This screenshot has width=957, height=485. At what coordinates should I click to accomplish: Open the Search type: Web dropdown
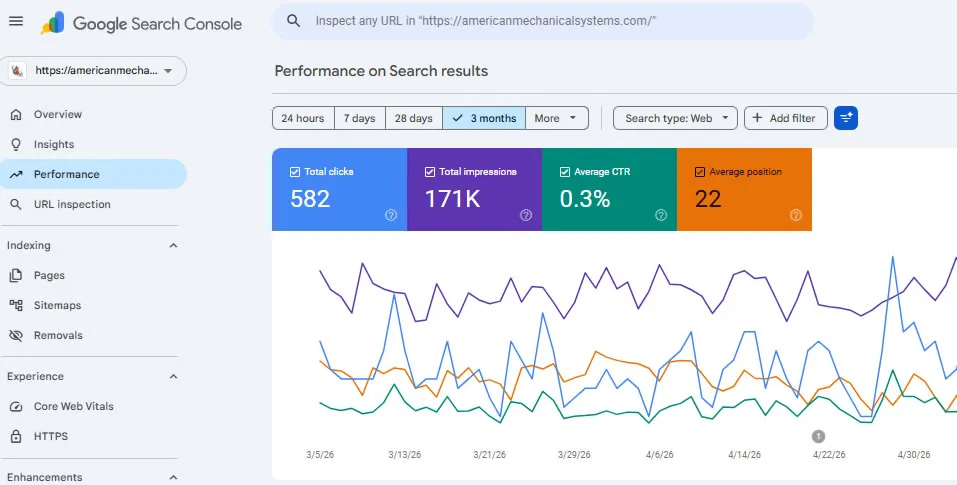coord(675,118)
